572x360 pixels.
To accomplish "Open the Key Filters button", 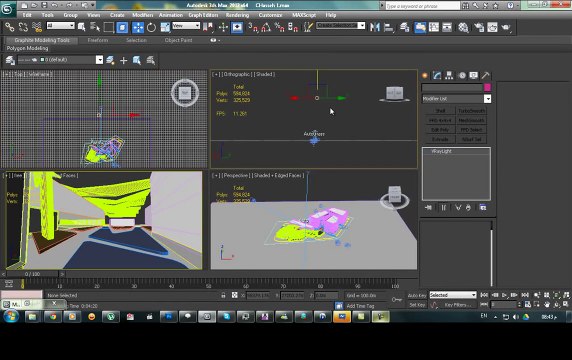I will tap(458, 305).
